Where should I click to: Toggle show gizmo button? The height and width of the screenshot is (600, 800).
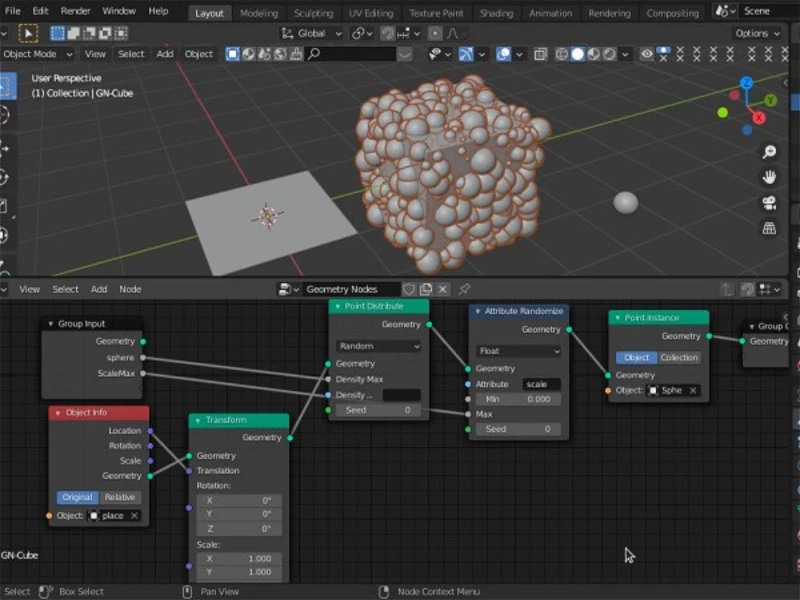point(466,54)
